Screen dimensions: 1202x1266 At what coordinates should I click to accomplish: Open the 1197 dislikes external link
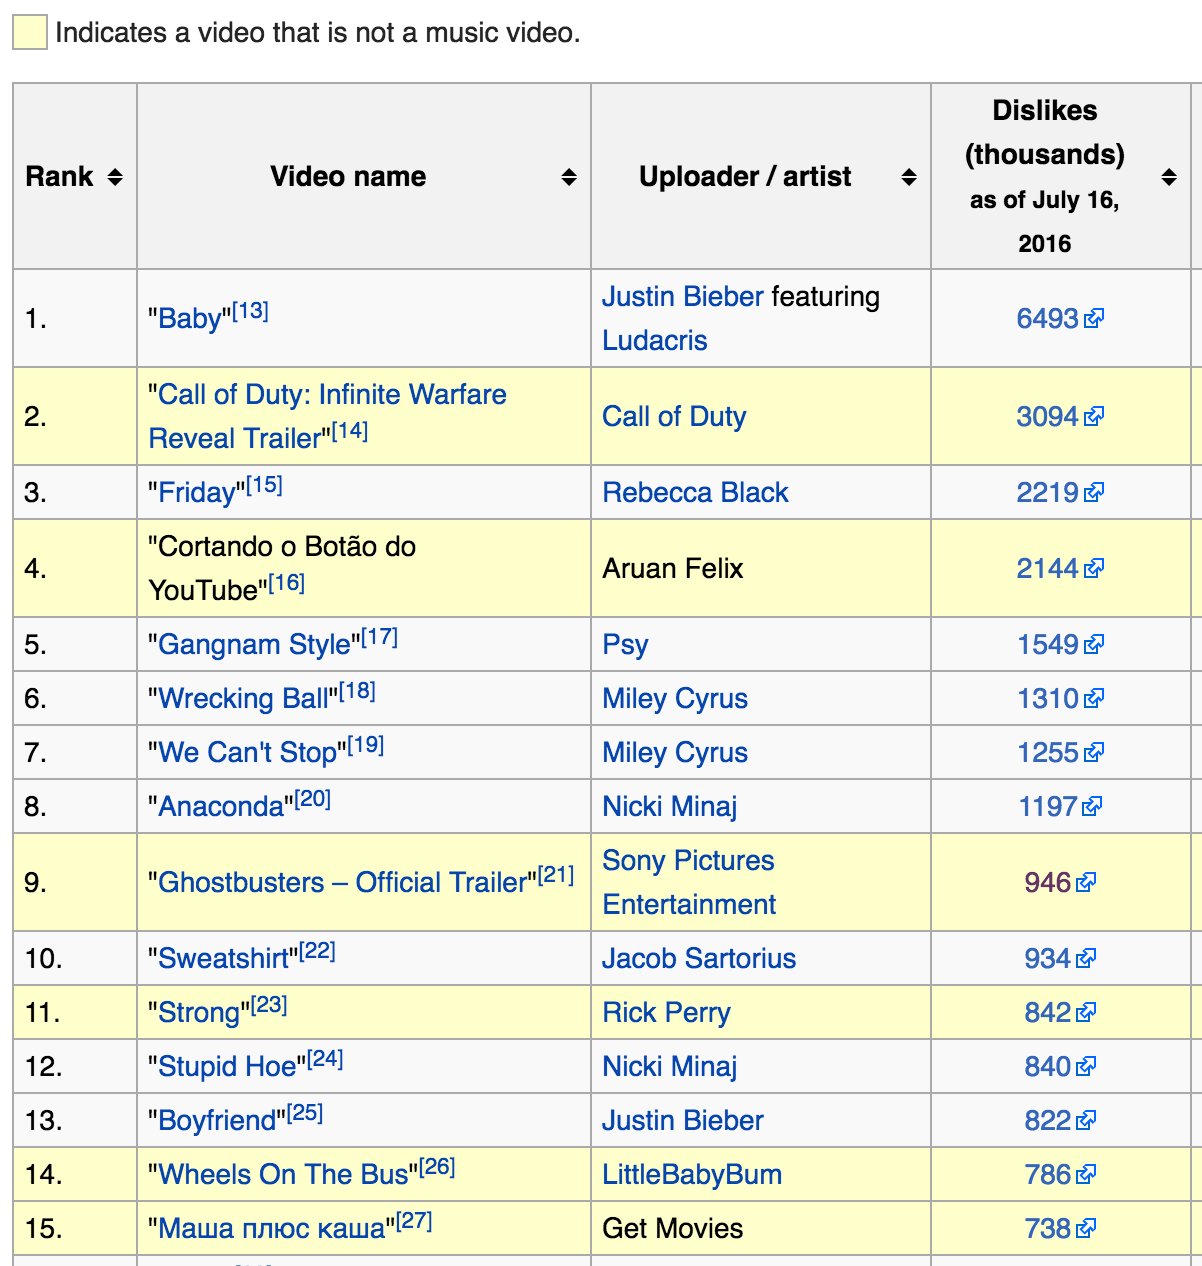pyautogui.click(x=1060, y=807)
